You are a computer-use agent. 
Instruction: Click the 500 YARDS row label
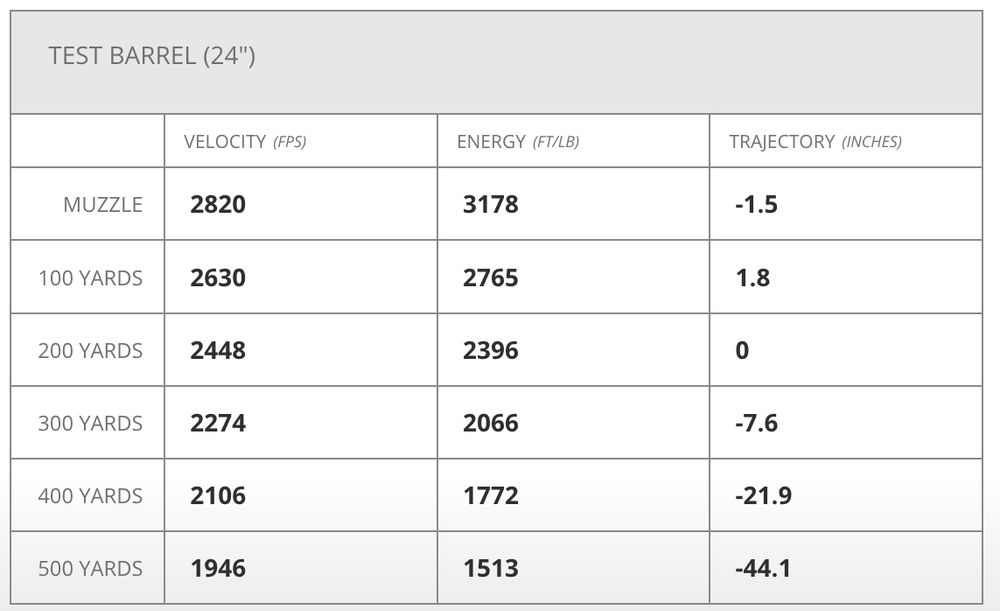[91, 569]
